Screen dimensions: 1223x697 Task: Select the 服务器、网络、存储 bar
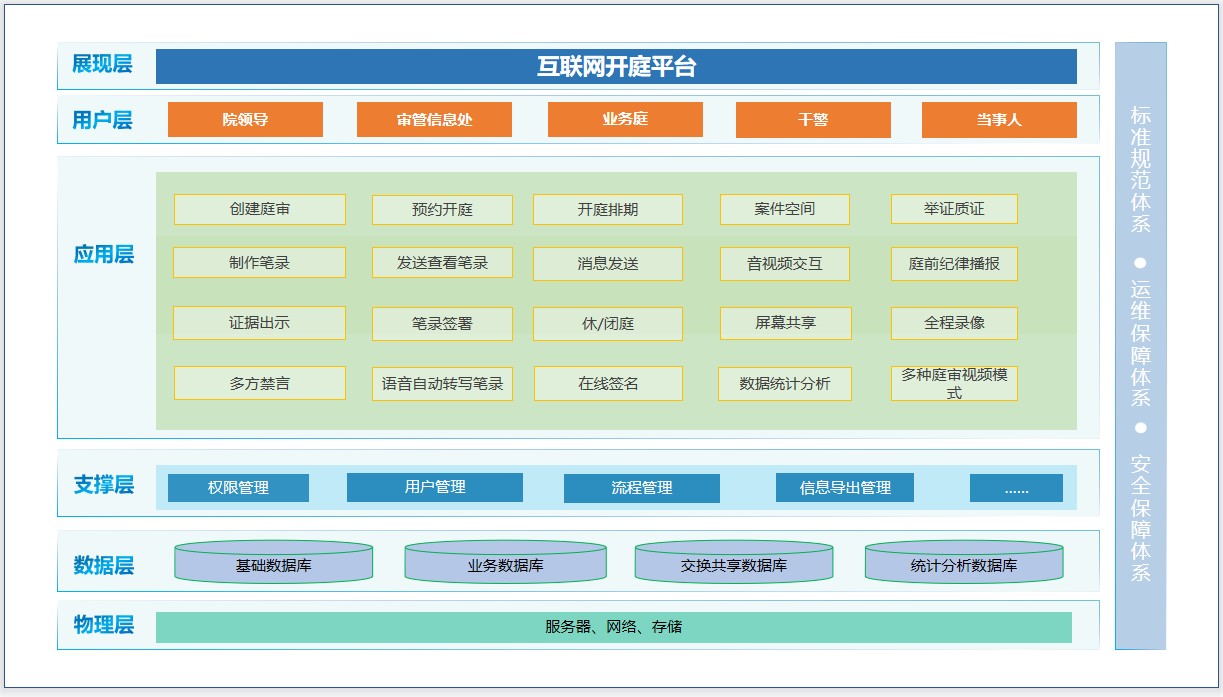click(x=614, y=627)
